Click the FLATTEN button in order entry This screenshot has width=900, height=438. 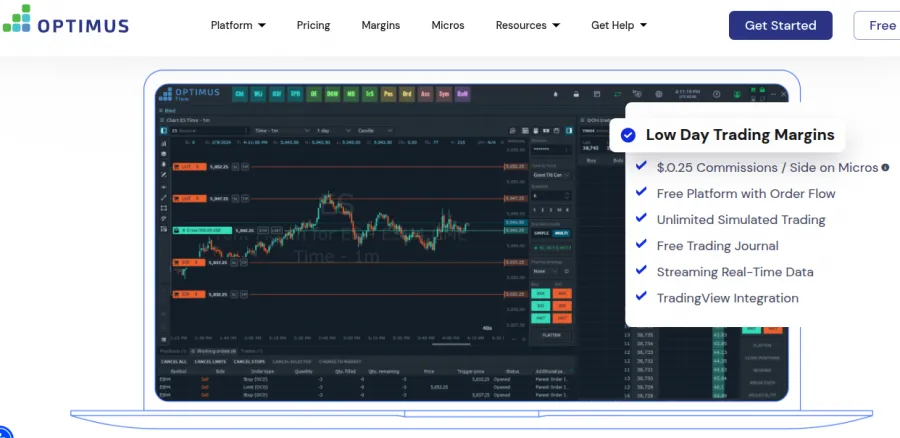click(x=551, y=335)
